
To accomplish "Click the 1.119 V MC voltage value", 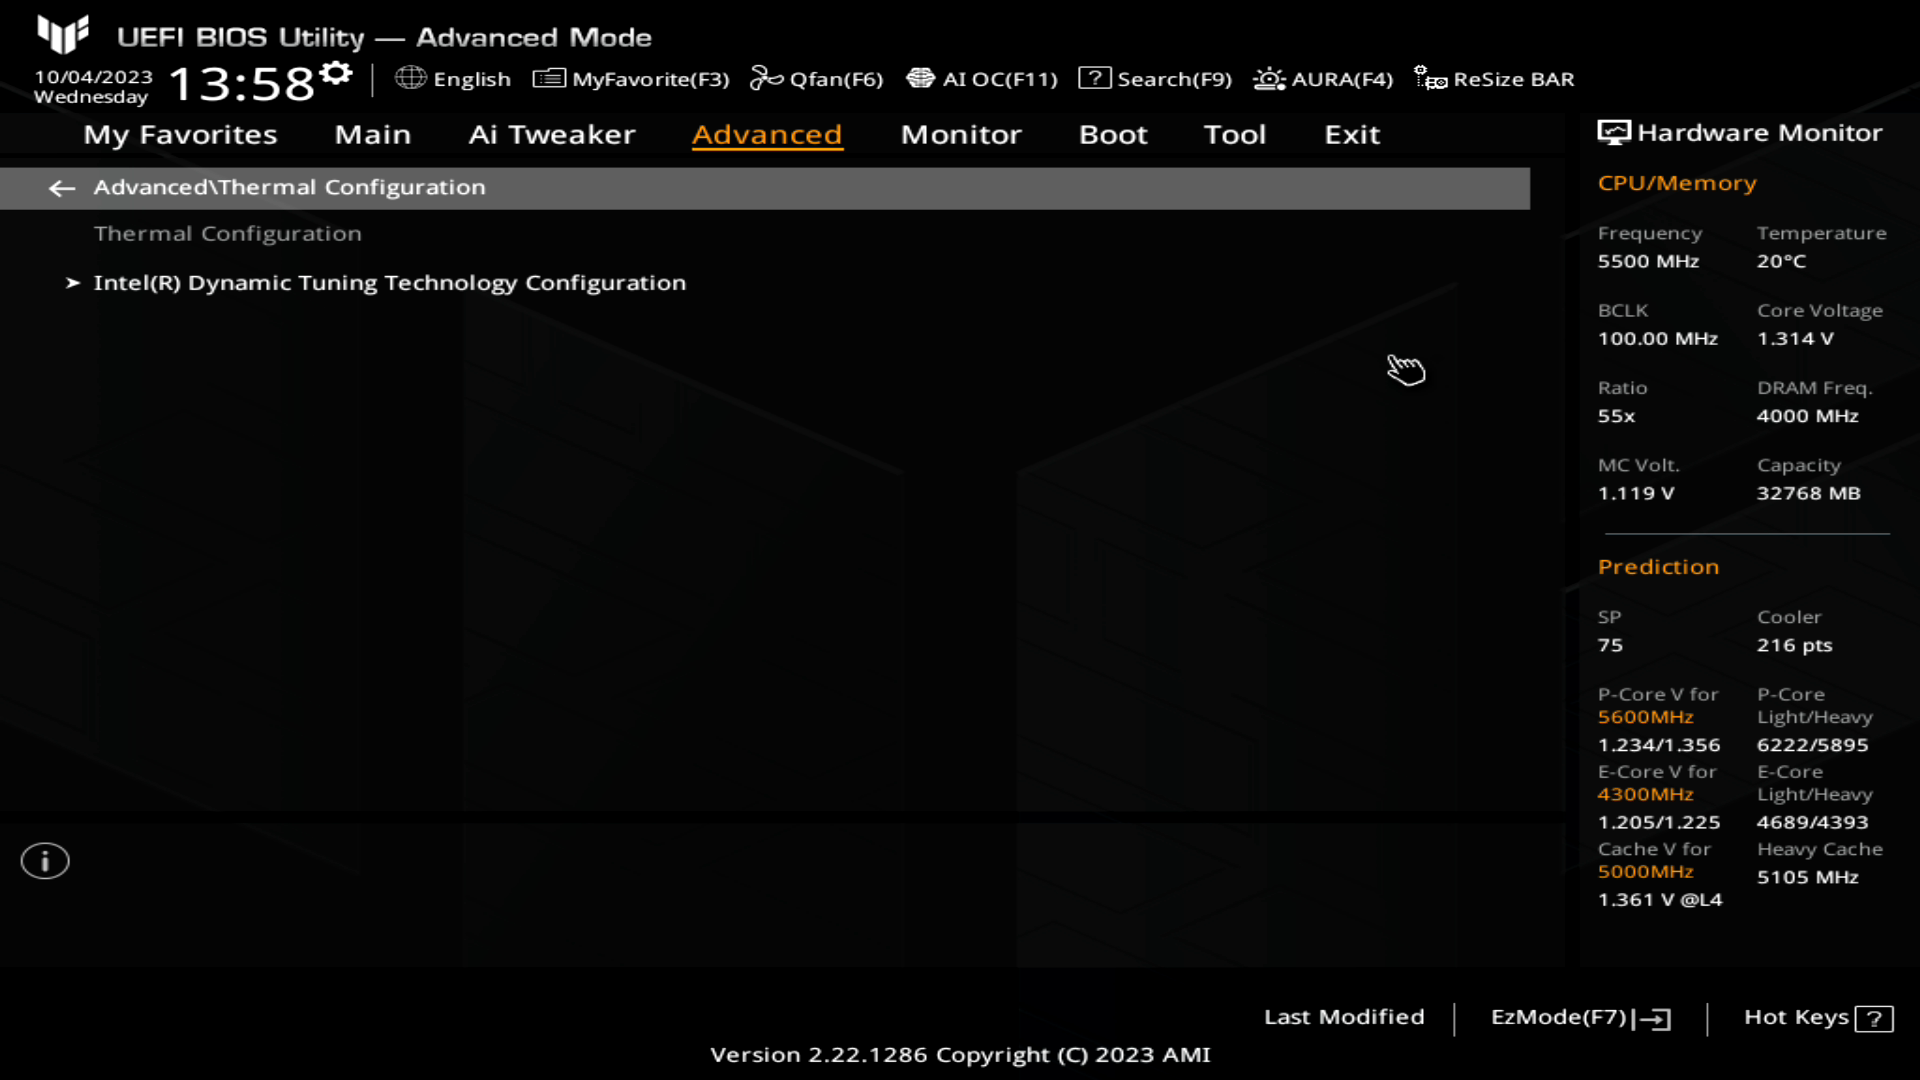I will click(1635, 494).
